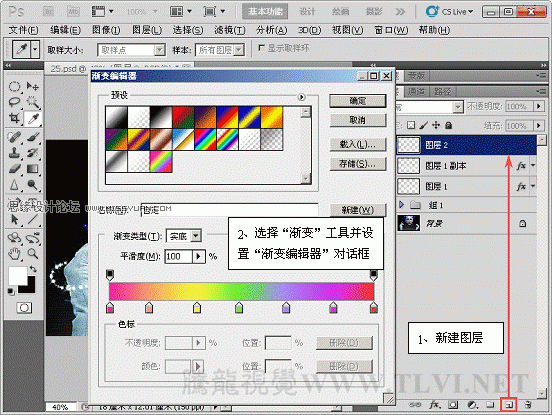This screenshot has height=415, width=552.
Task: Select the rainbow preset in third row
Action: [161, 162]
